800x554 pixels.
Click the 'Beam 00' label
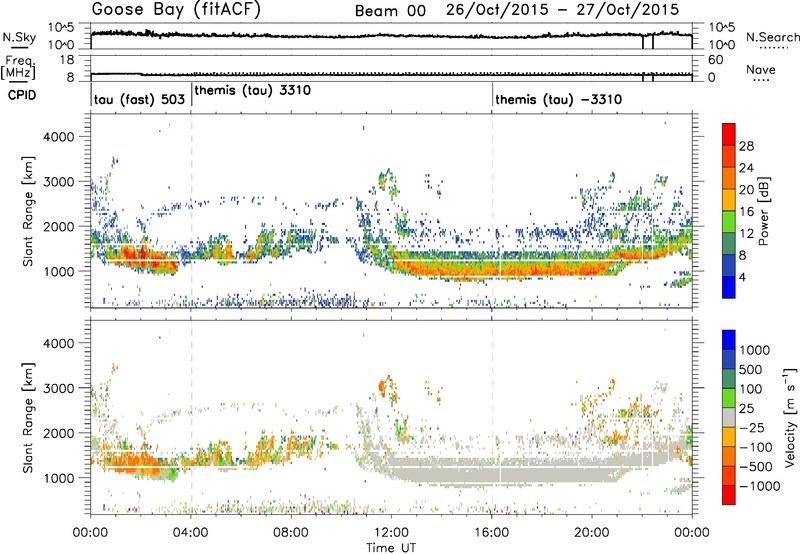point(390,11)
